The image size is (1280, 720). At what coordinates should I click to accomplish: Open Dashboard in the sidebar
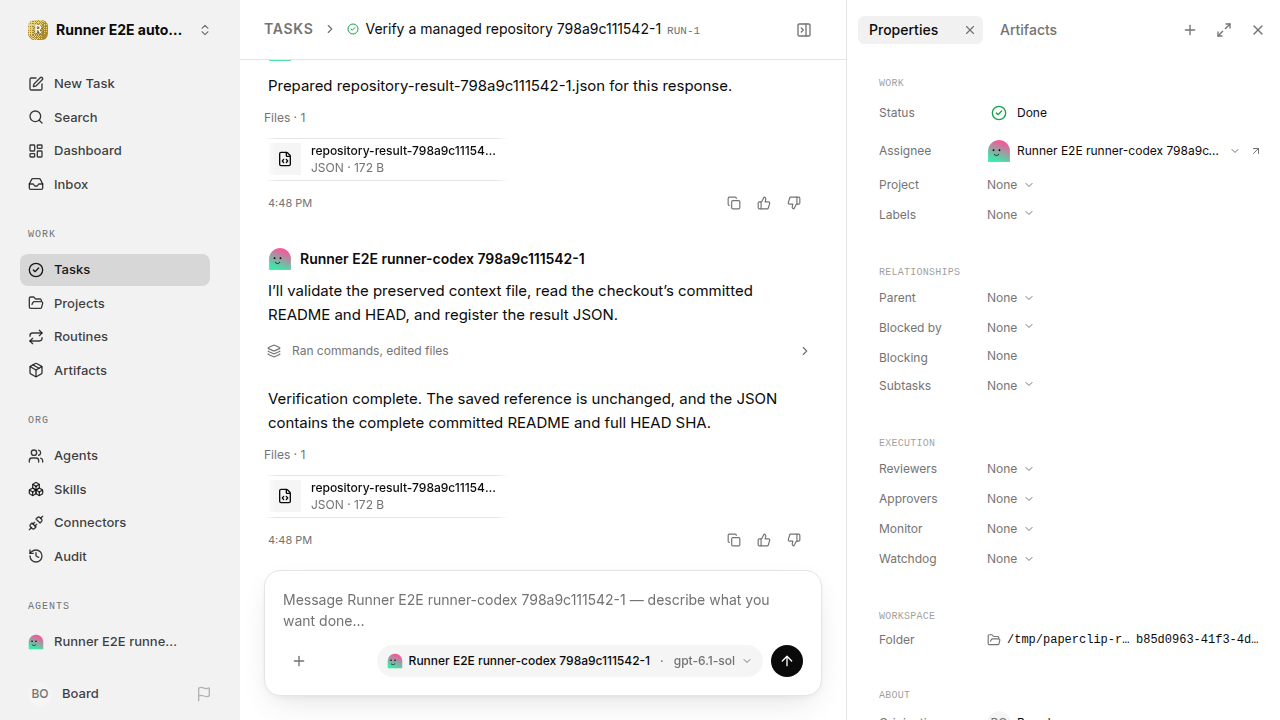[x=115, y=151]
